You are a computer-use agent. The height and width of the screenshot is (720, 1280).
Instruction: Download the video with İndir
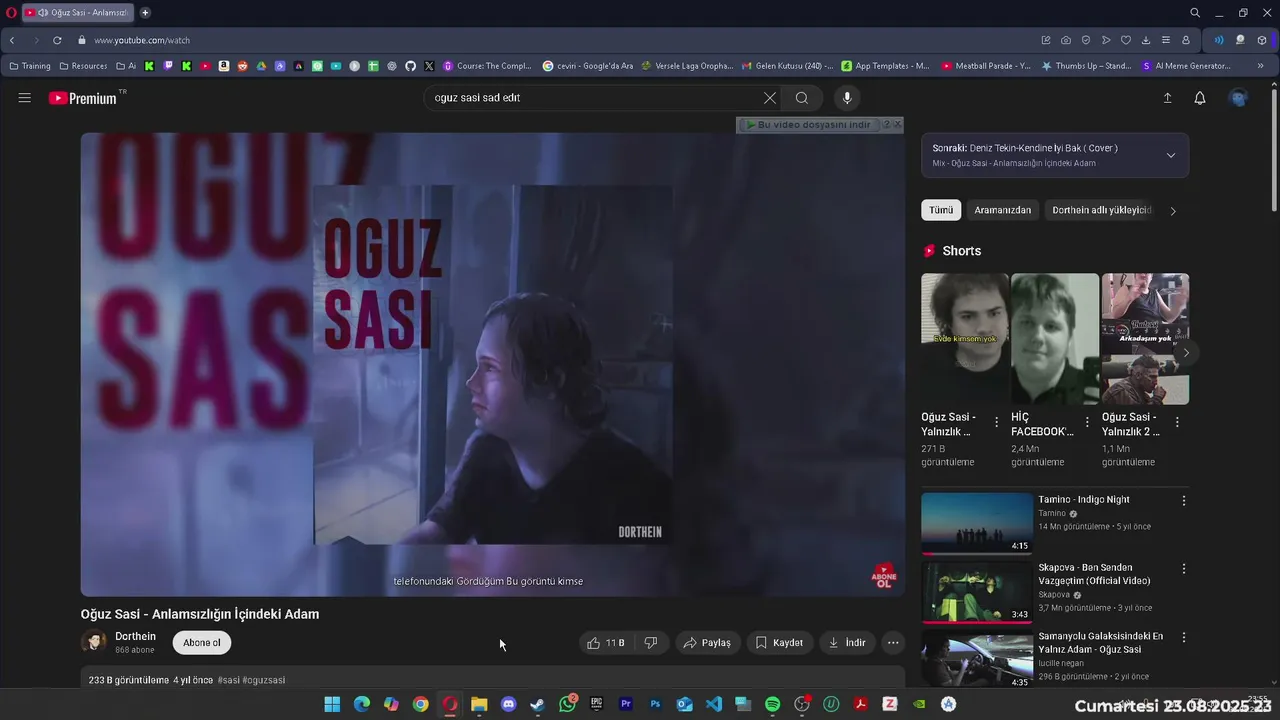[847, 643]
